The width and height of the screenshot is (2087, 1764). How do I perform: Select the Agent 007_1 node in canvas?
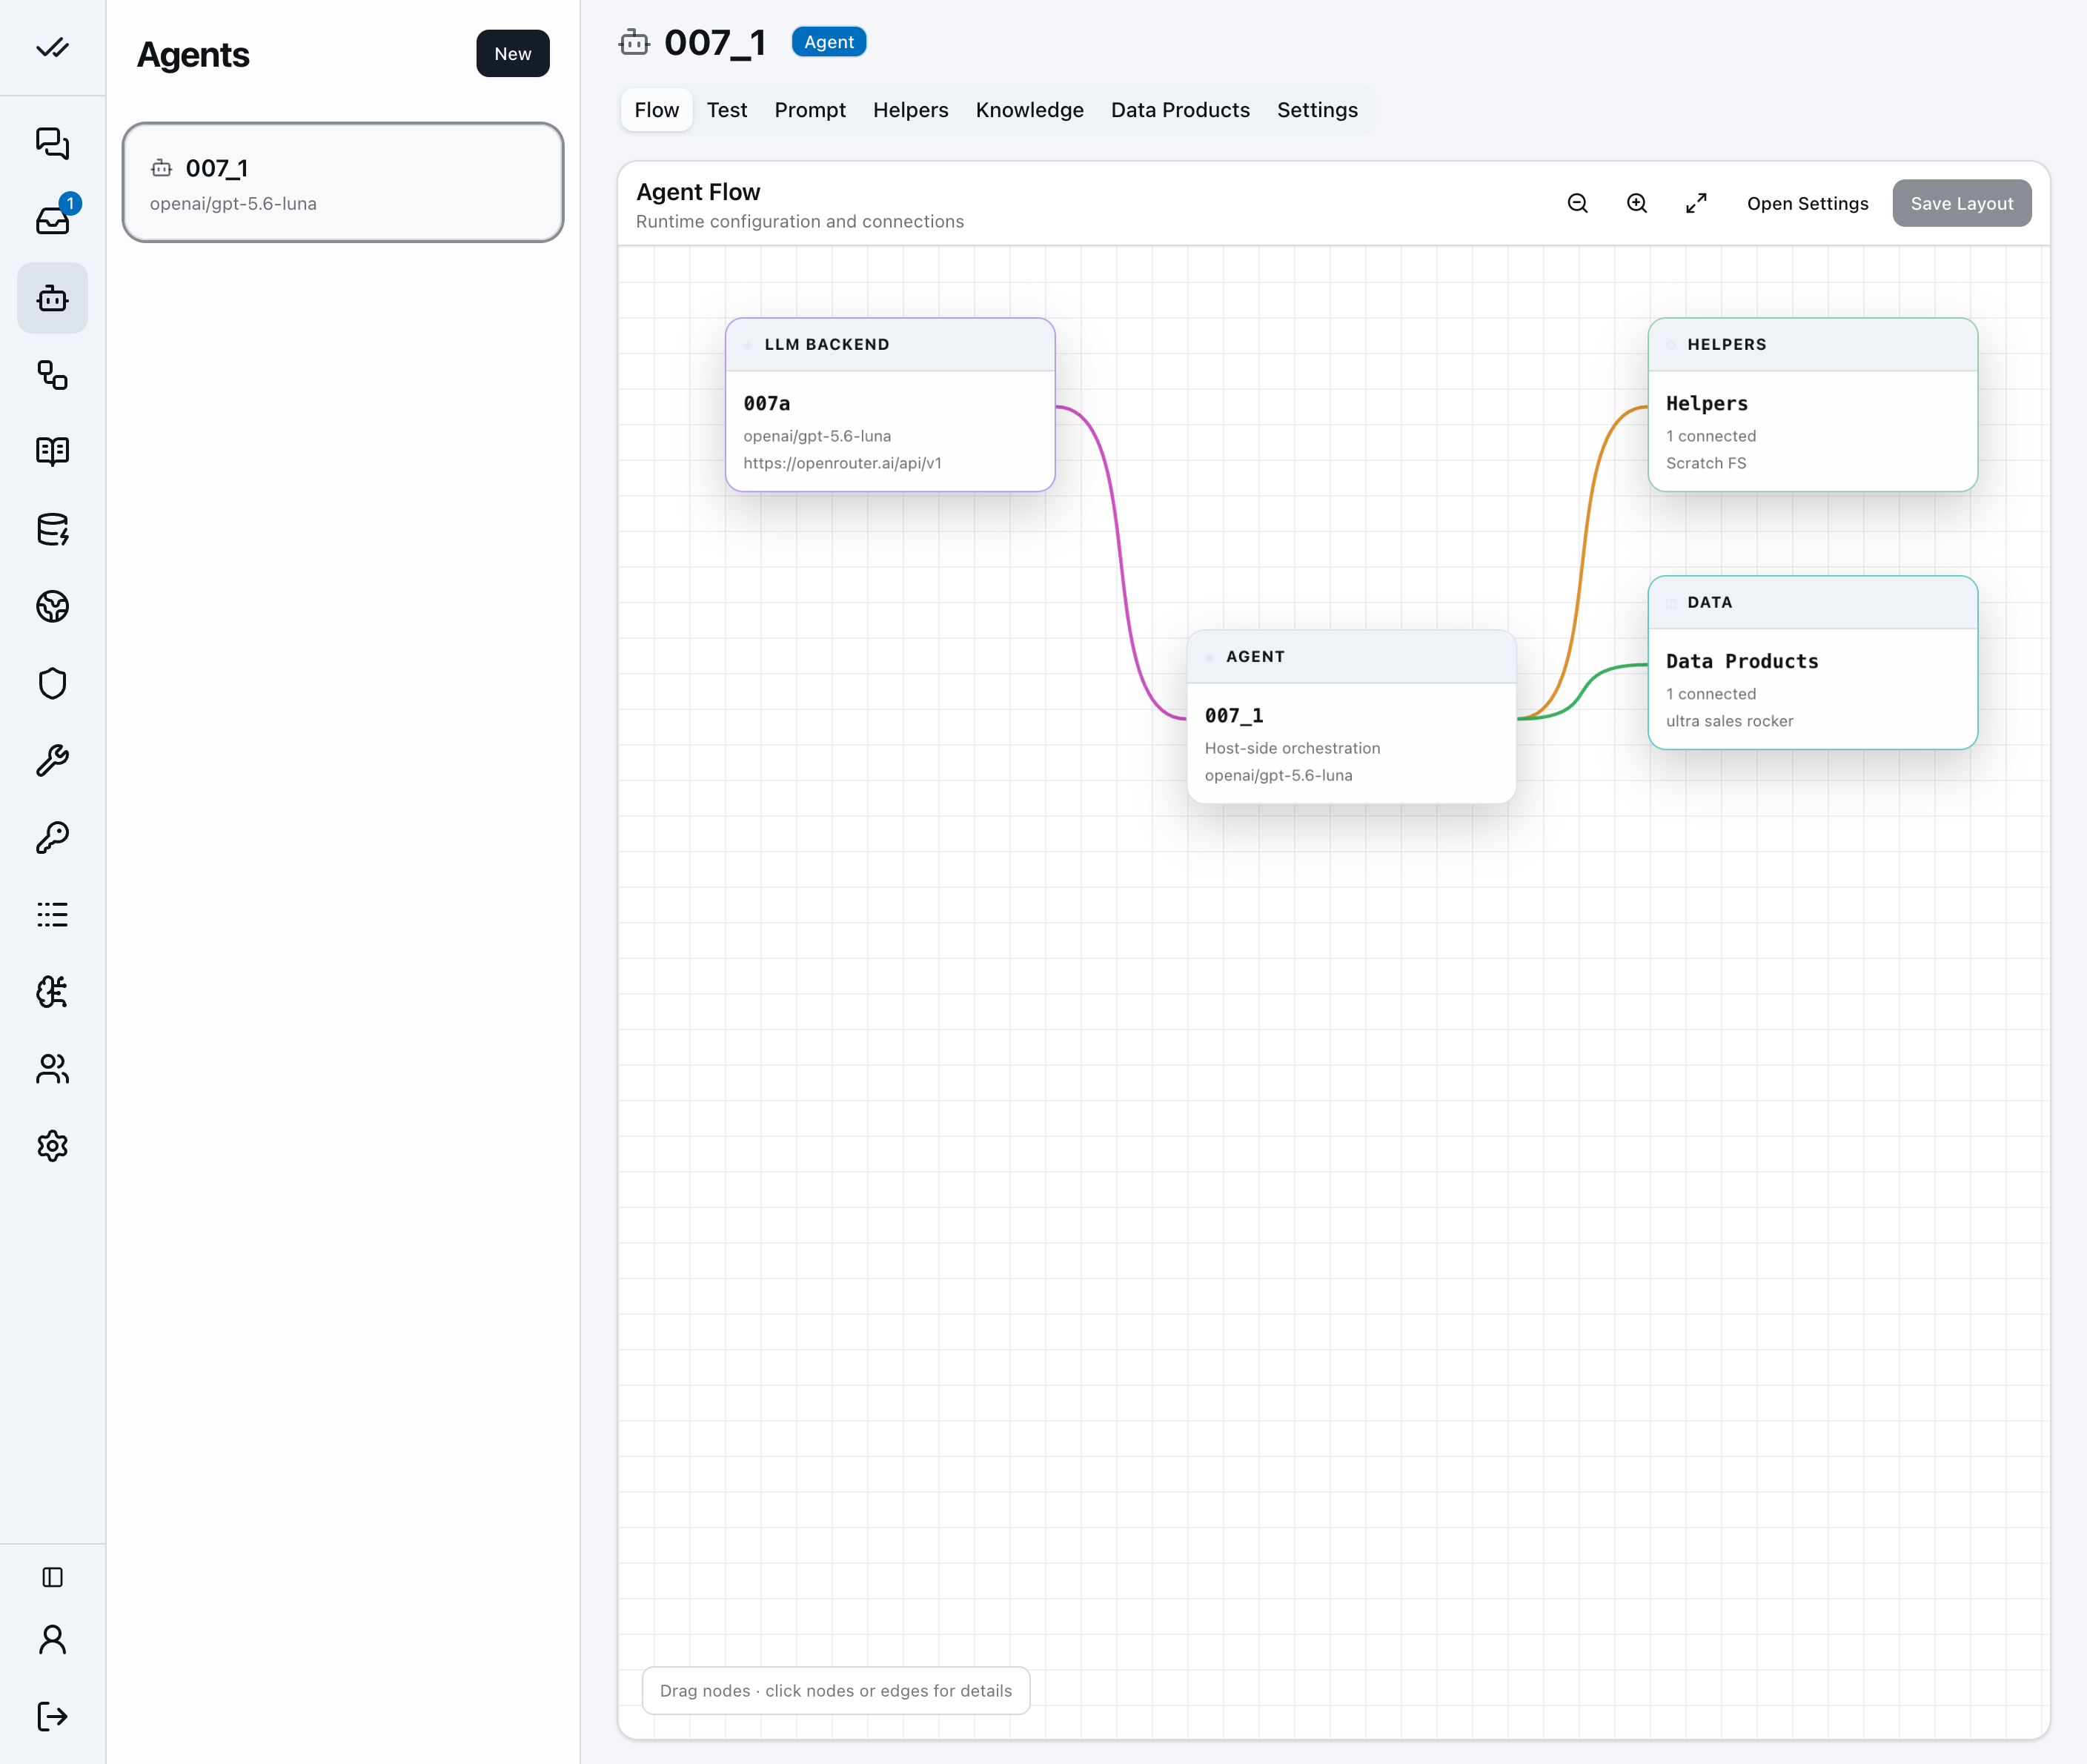click(x=1351, y=717)
